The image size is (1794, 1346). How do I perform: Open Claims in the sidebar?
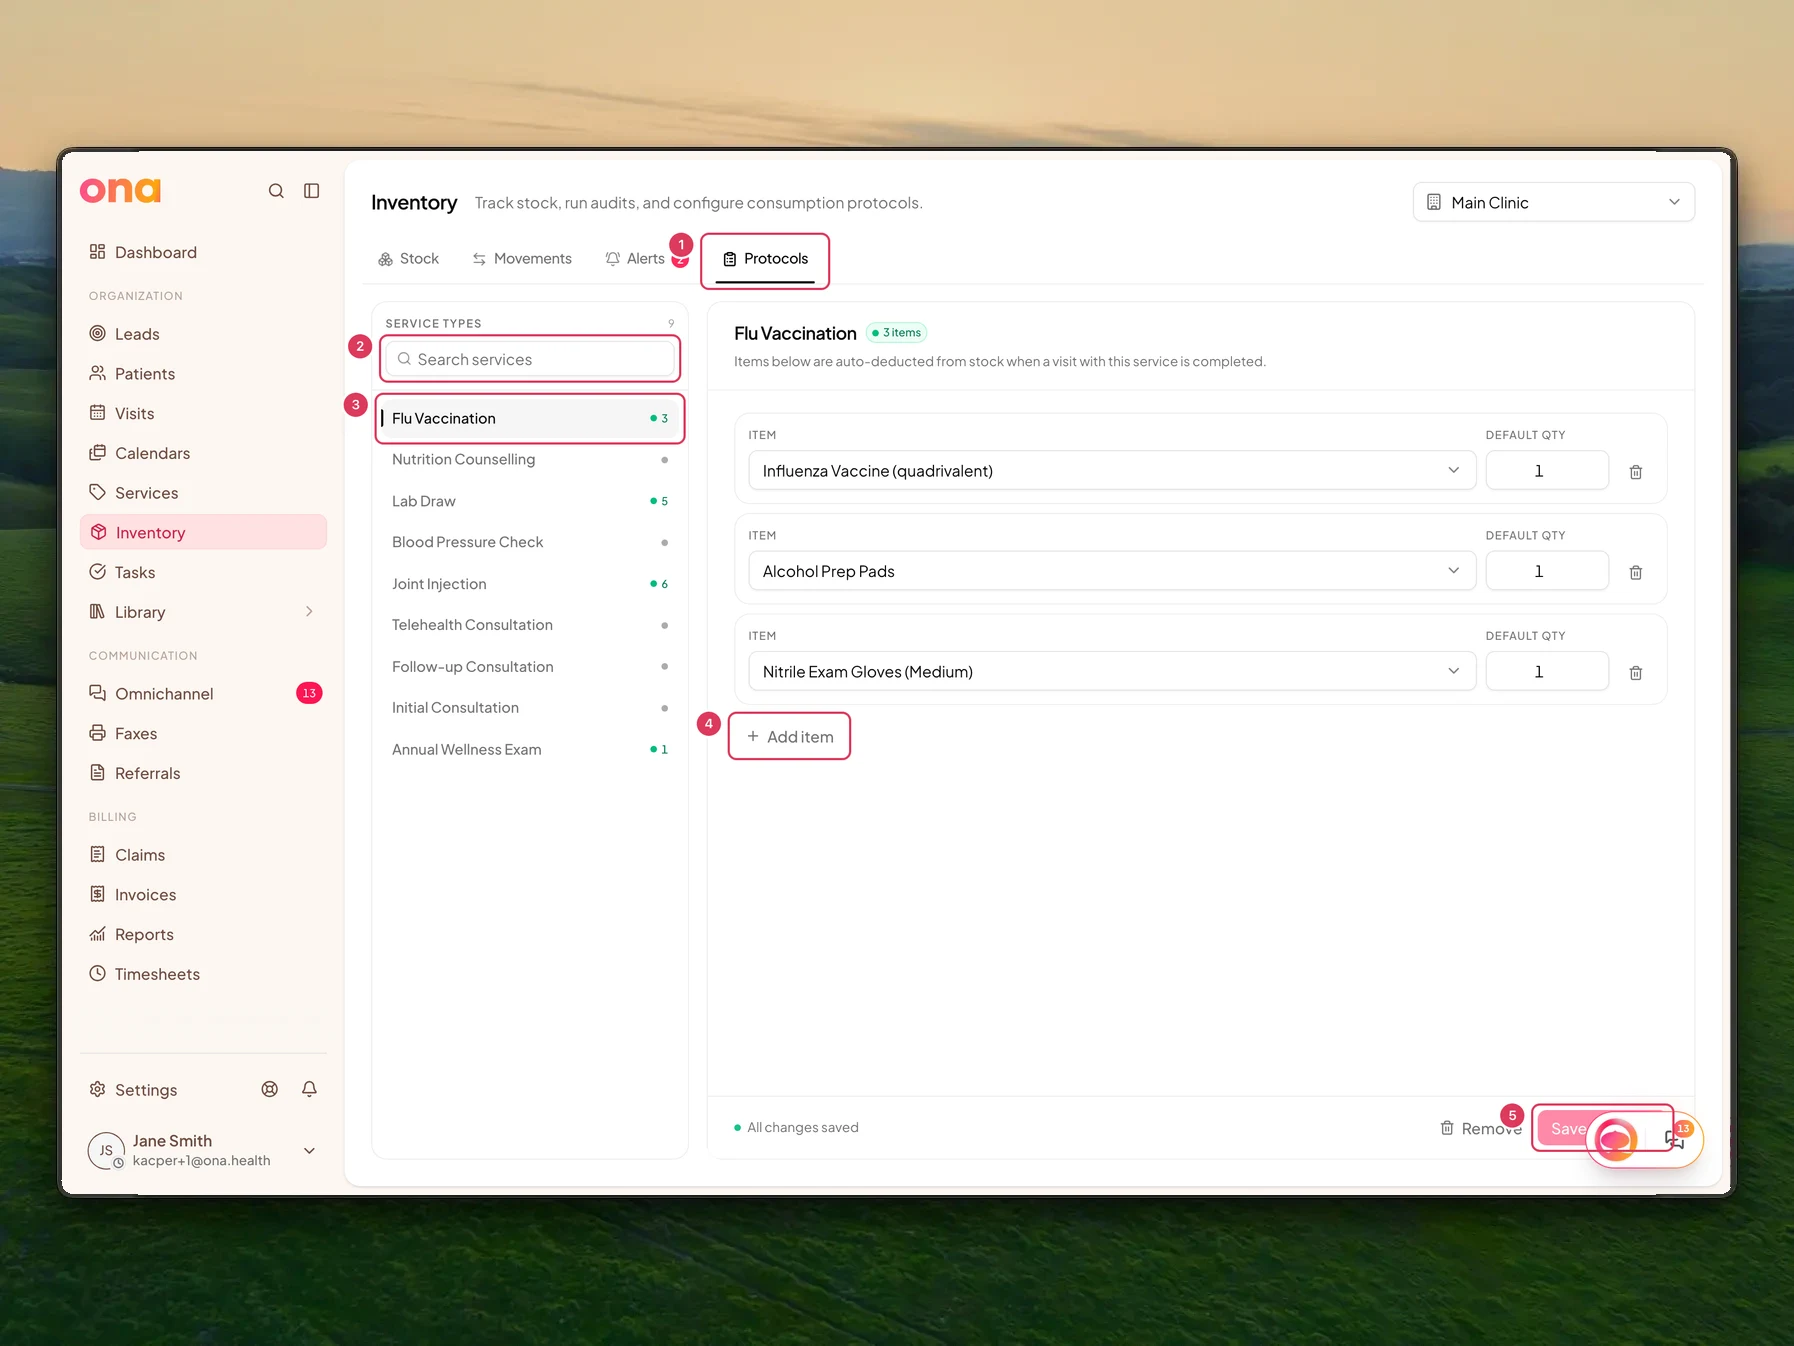(203, 855)
